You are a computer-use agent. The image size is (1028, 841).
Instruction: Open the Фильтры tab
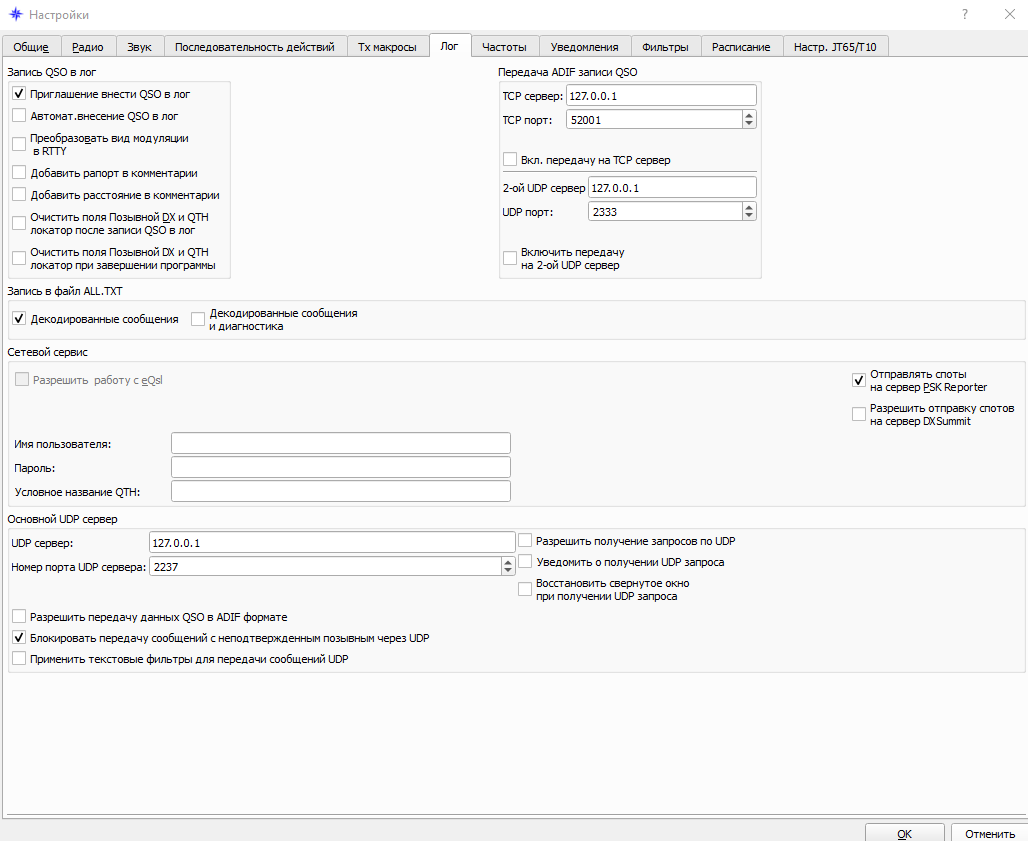[x=665, y=47]
